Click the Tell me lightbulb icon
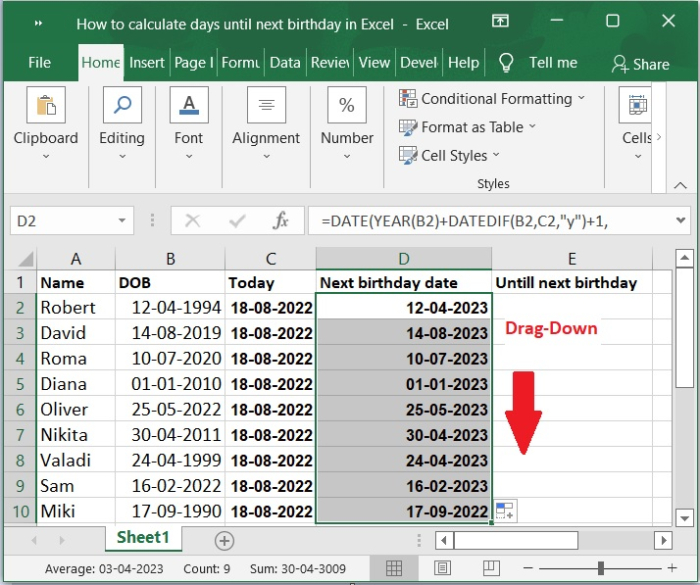This screenshot has width=700, height=585. click(506, 62)
